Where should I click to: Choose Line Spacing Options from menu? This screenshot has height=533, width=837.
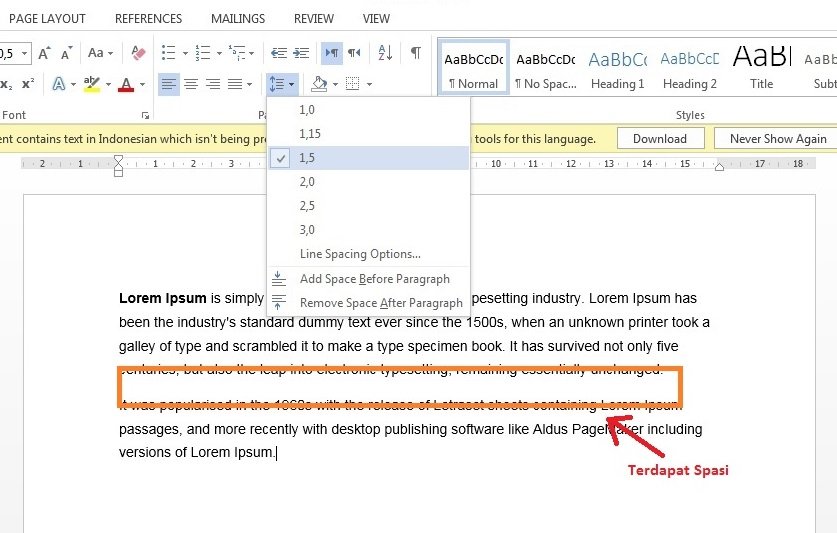coord(360,254)
